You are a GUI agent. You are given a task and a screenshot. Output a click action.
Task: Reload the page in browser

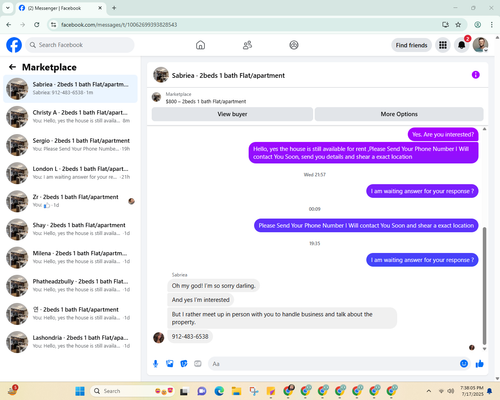[37, 25]
